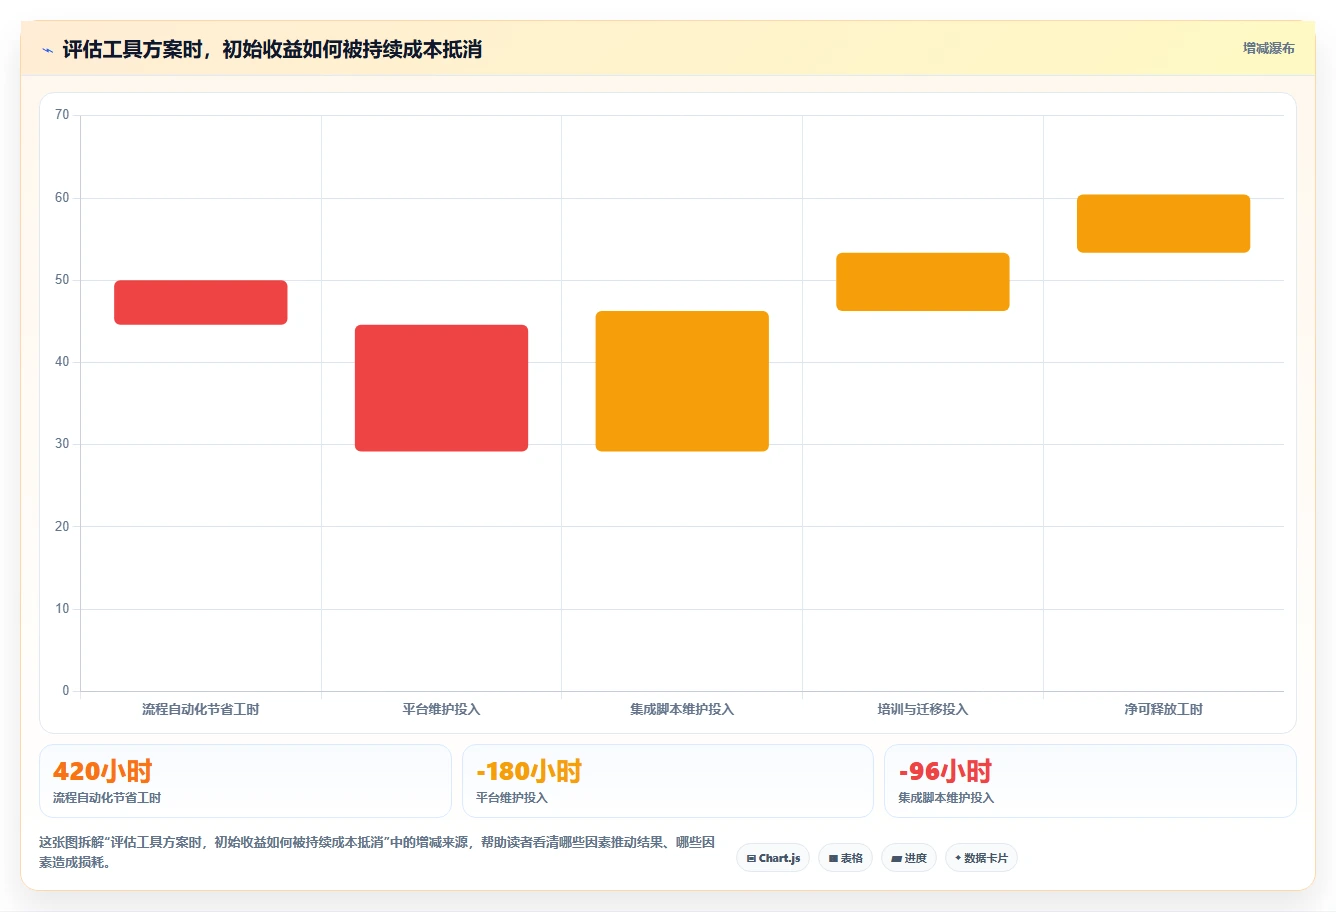Screen dimensions: 1336x912
Task: Open the 420小时 data card
Action: (245, 781)
